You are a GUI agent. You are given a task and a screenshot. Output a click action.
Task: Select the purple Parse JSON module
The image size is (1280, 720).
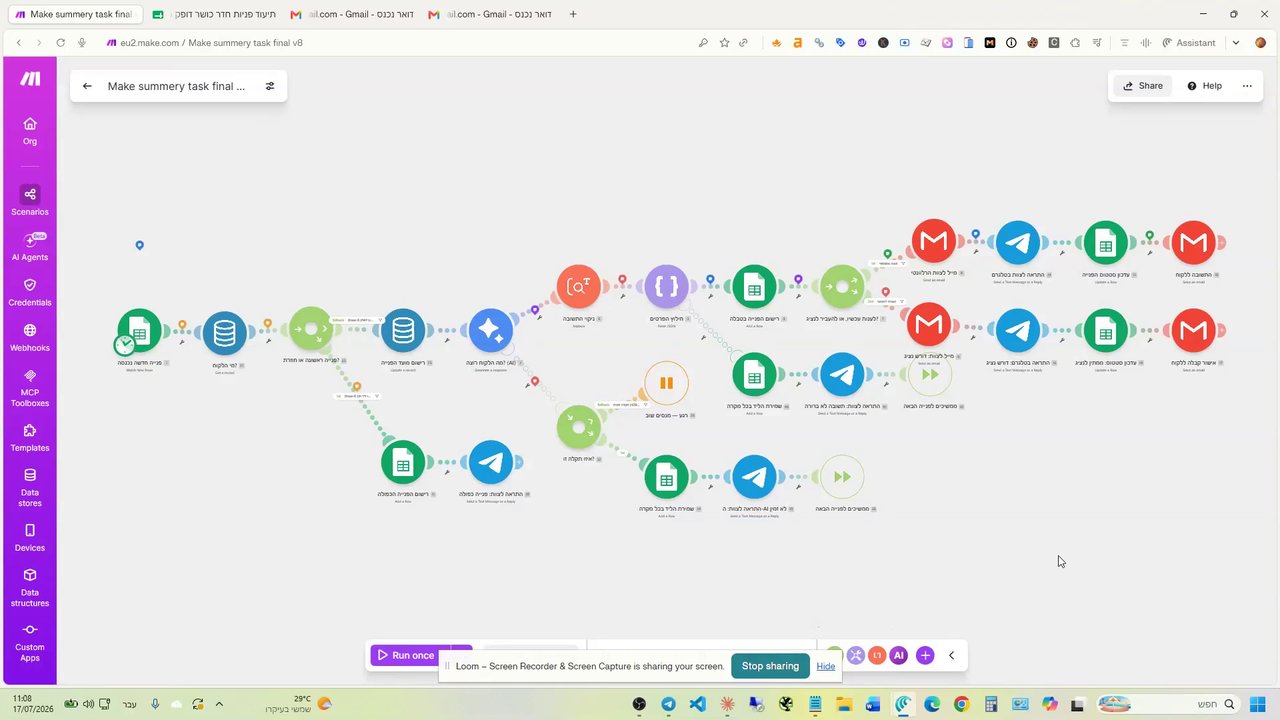tap(667, 287)
